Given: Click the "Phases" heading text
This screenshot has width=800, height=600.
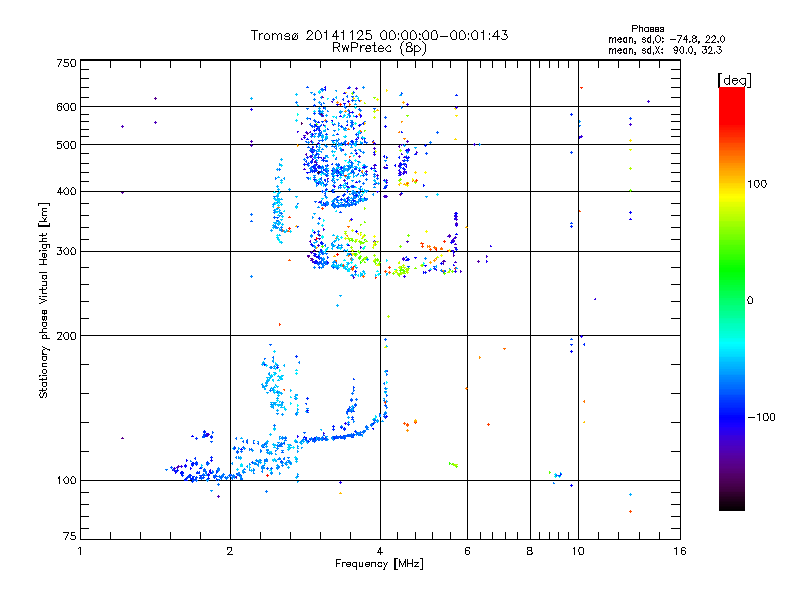Looking at the screenshot, I should 647,29.
